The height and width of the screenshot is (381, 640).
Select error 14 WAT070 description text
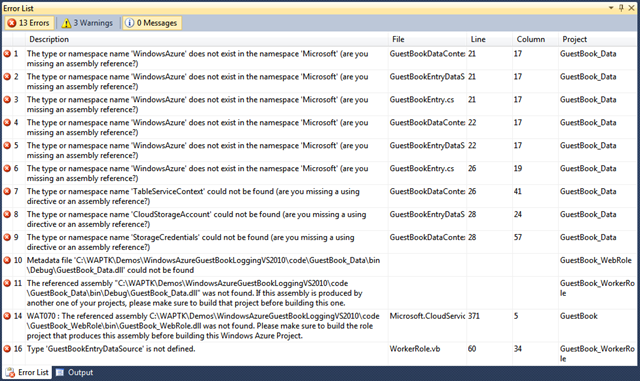(203, 326)
